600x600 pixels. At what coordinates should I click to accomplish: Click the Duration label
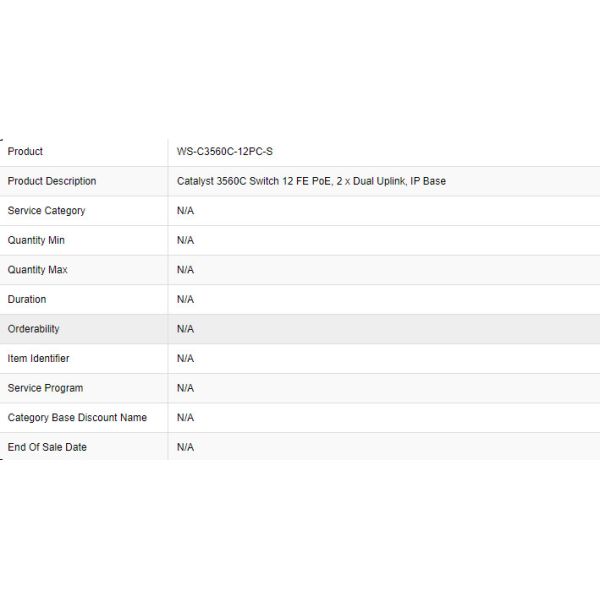(x=27, y=299)
